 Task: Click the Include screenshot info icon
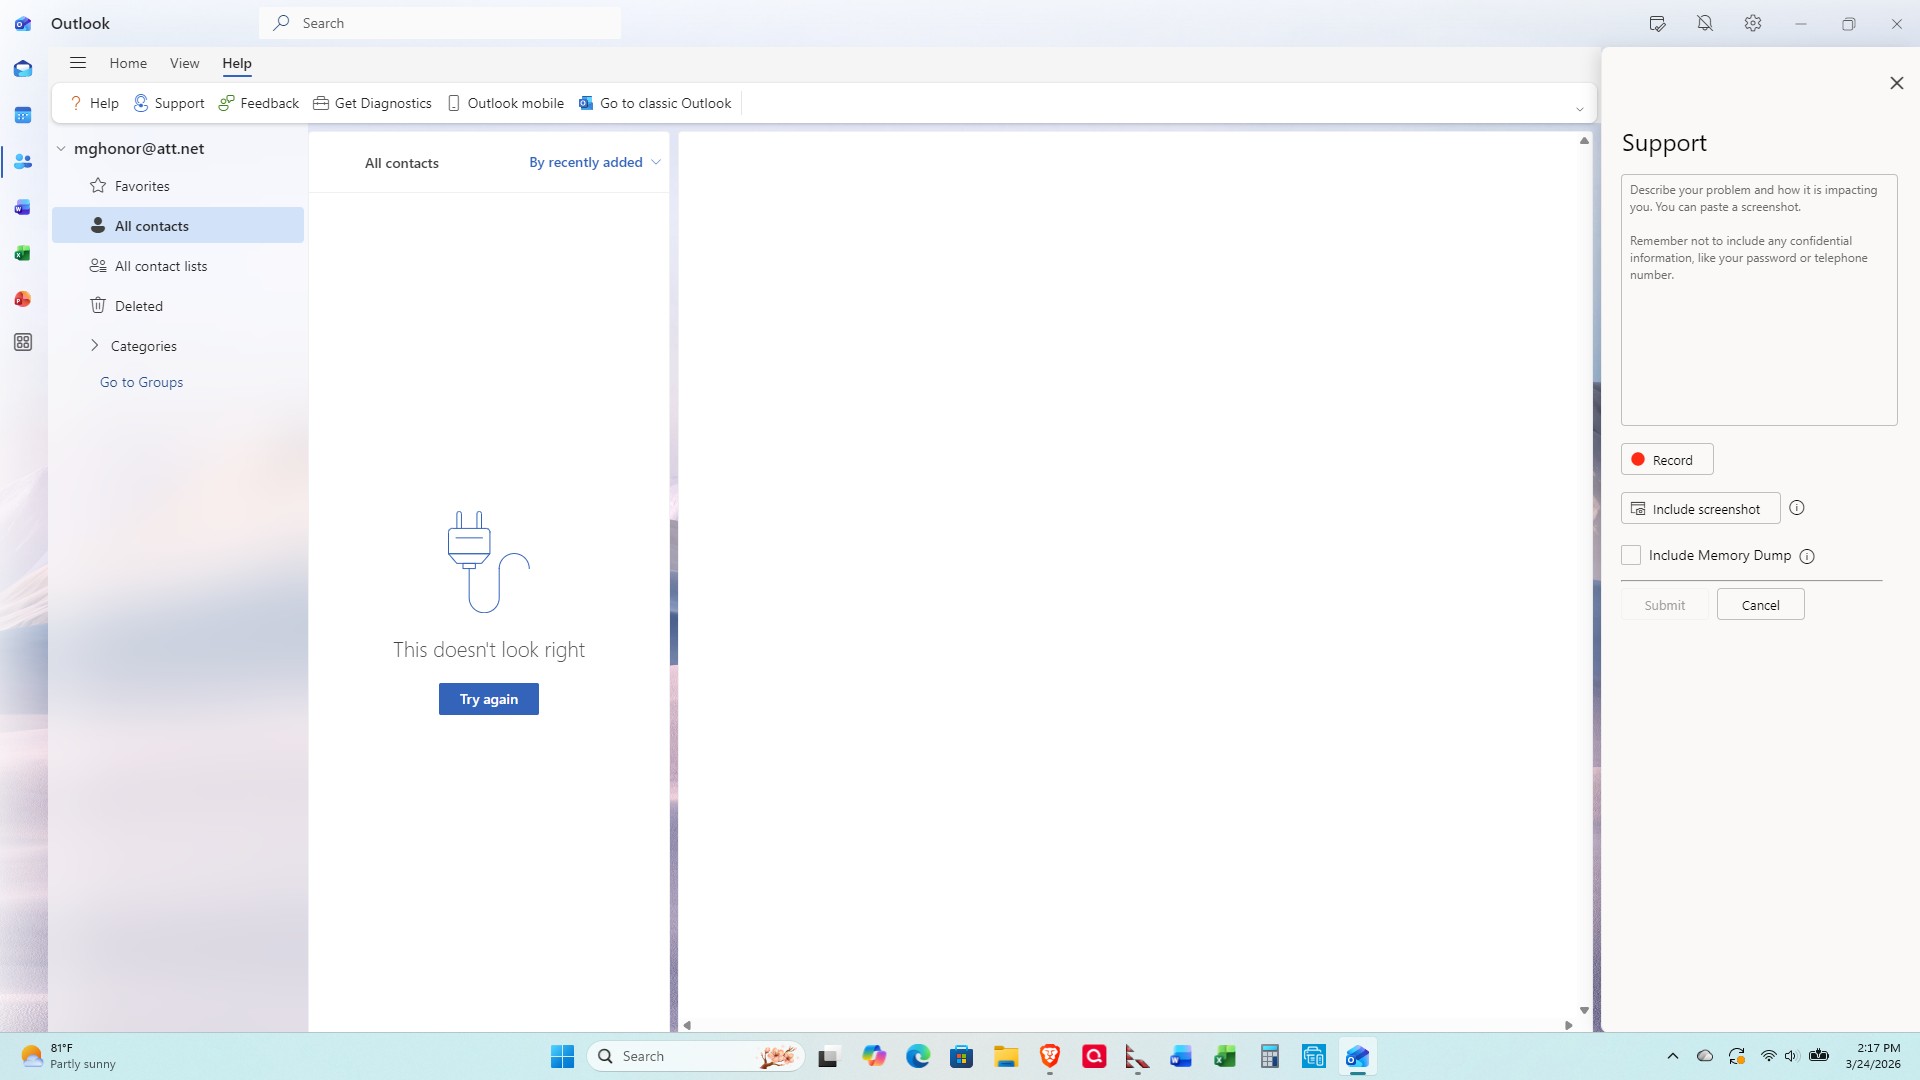tap(1797, 508)
